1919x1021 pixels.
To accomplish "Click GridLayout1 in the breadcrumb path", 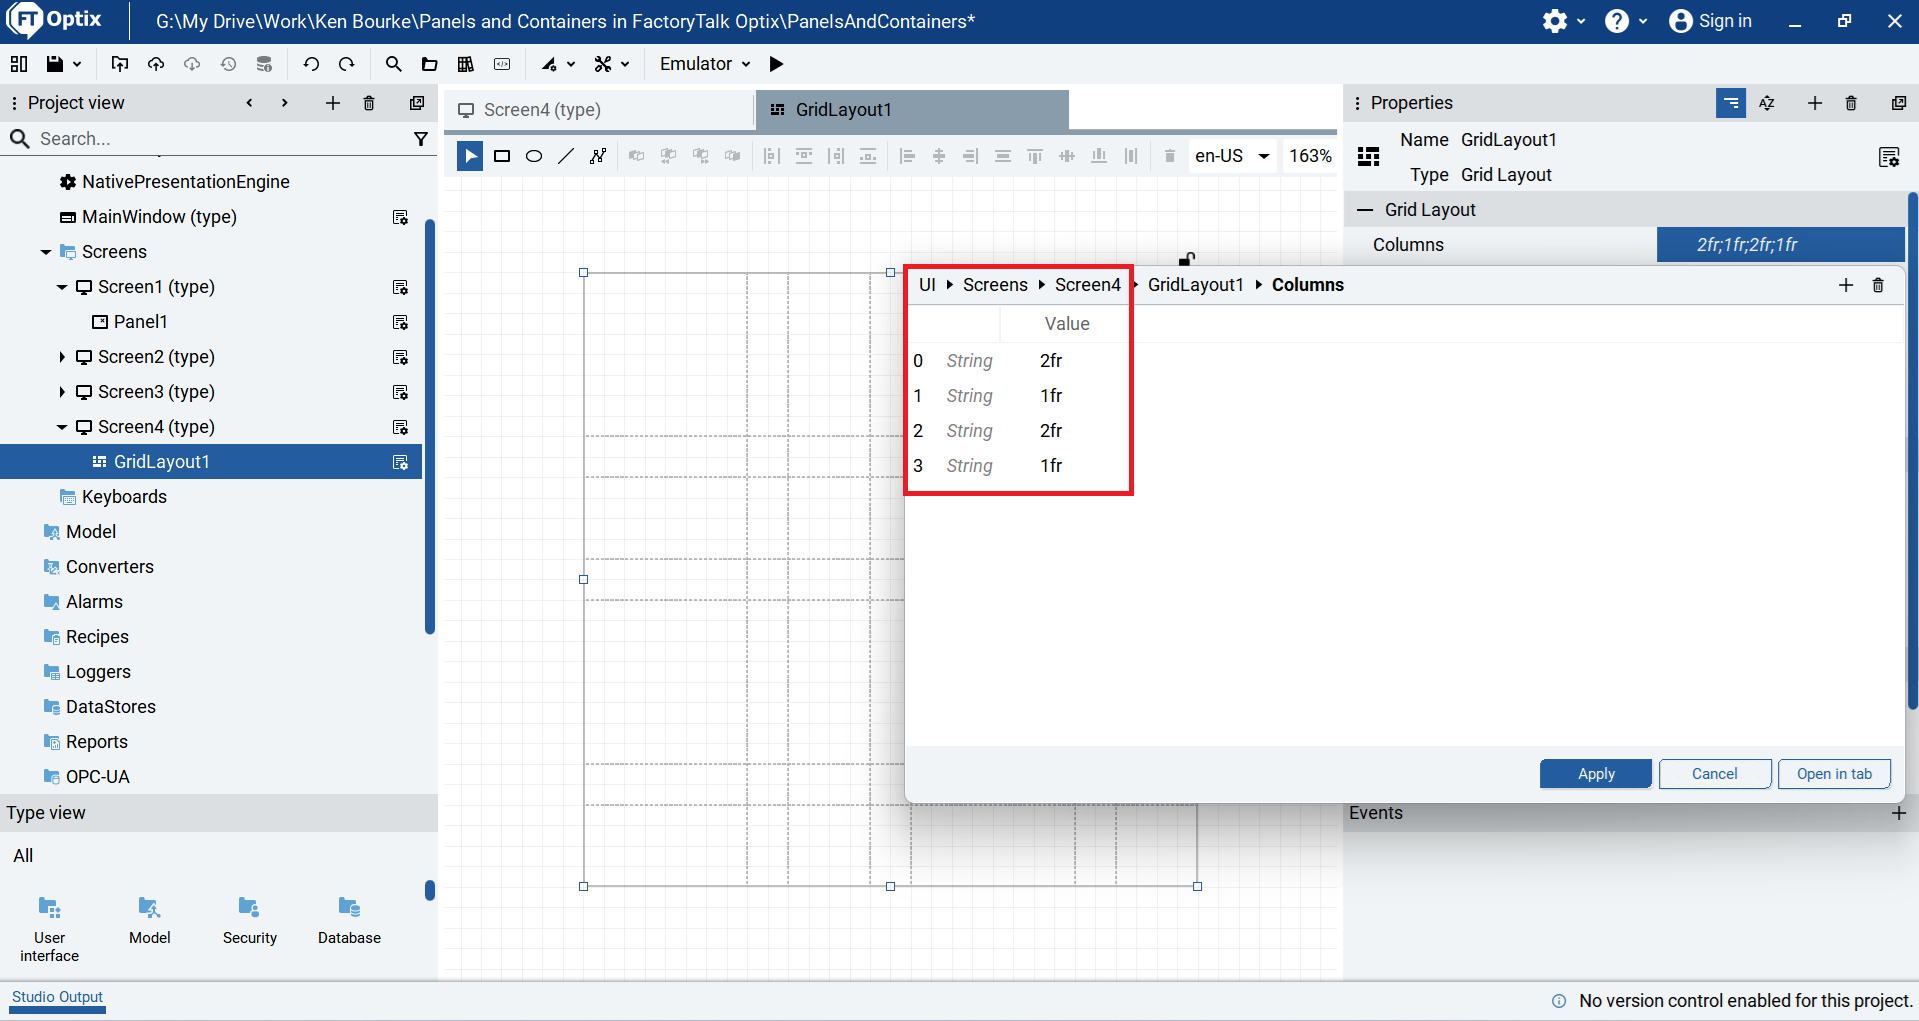I will point(1195,285).
